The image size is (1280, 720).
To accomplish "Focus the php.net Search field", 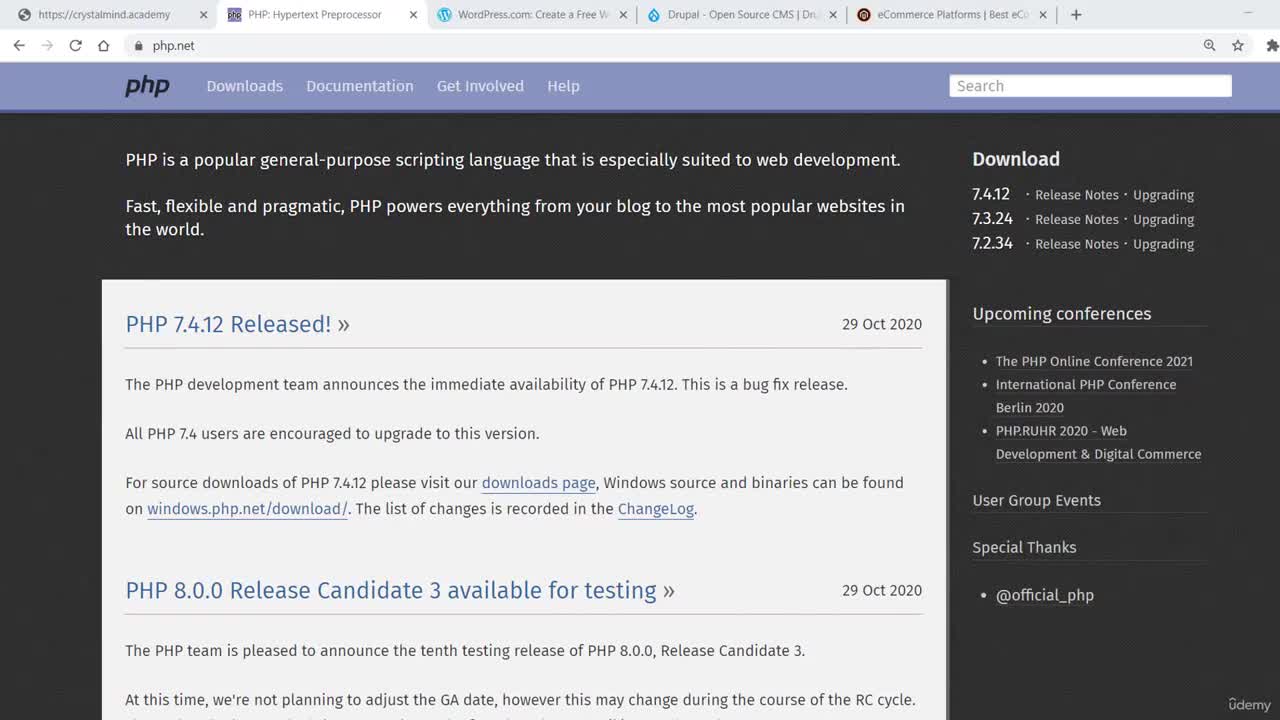I will click(1090, 86).
